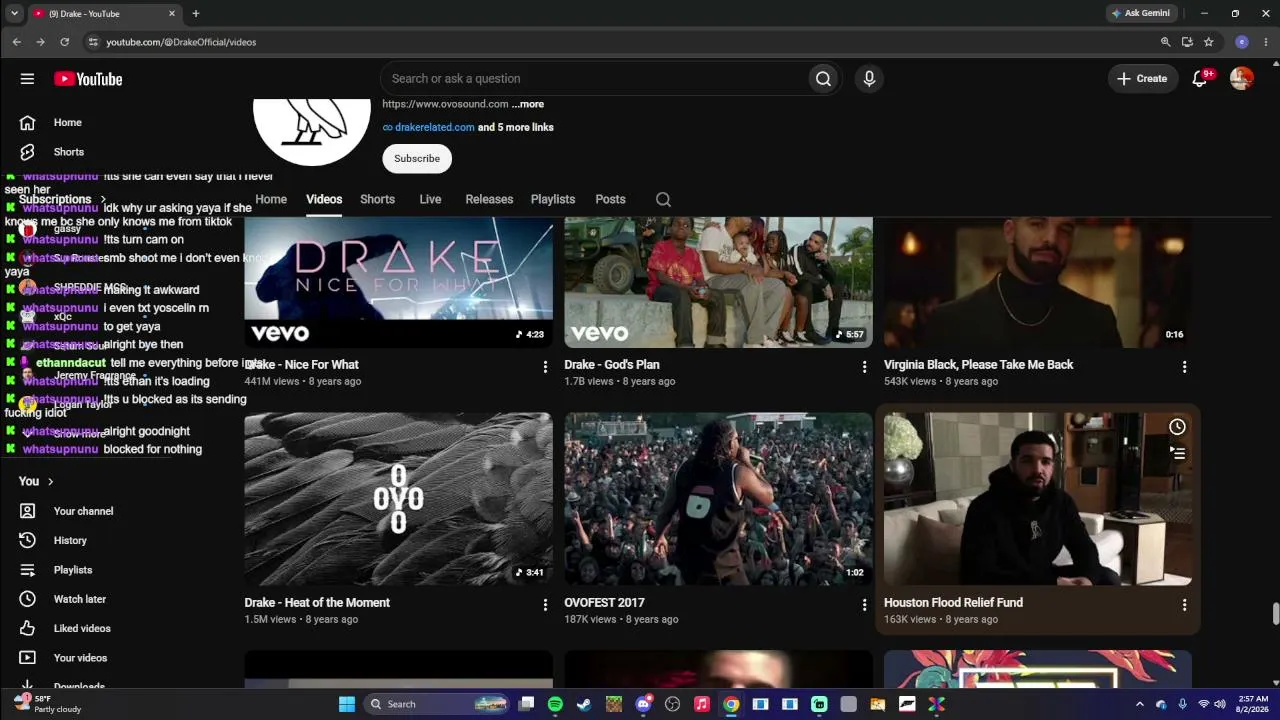Open options menu for Drake - Nice For What
Viewport: 1280px width, 720px height.
(x=545, y=367)
